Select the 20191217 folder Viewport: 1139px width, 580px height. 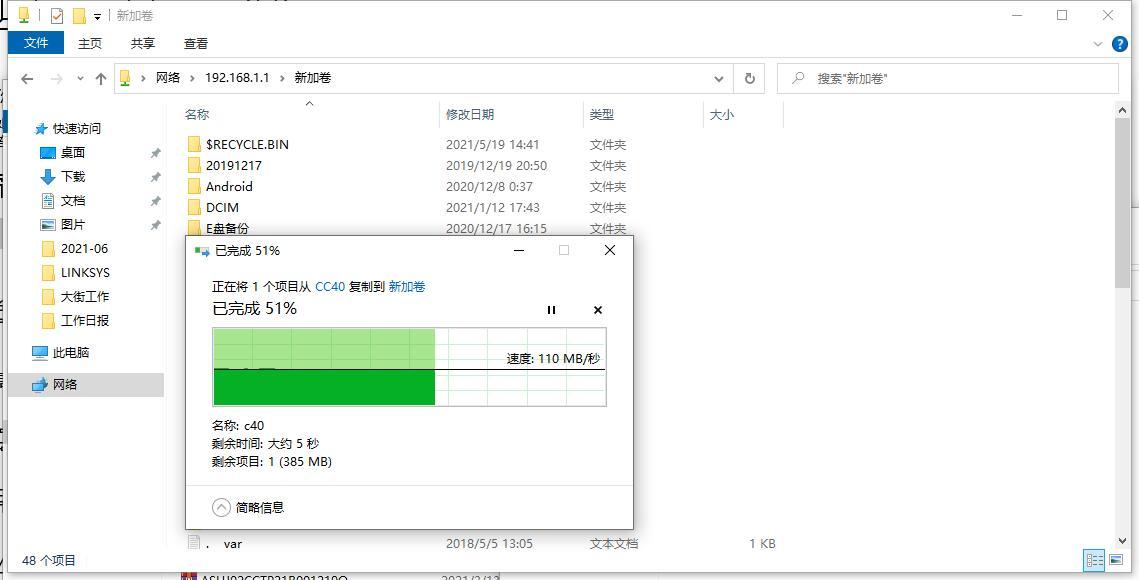coord(233,166)
